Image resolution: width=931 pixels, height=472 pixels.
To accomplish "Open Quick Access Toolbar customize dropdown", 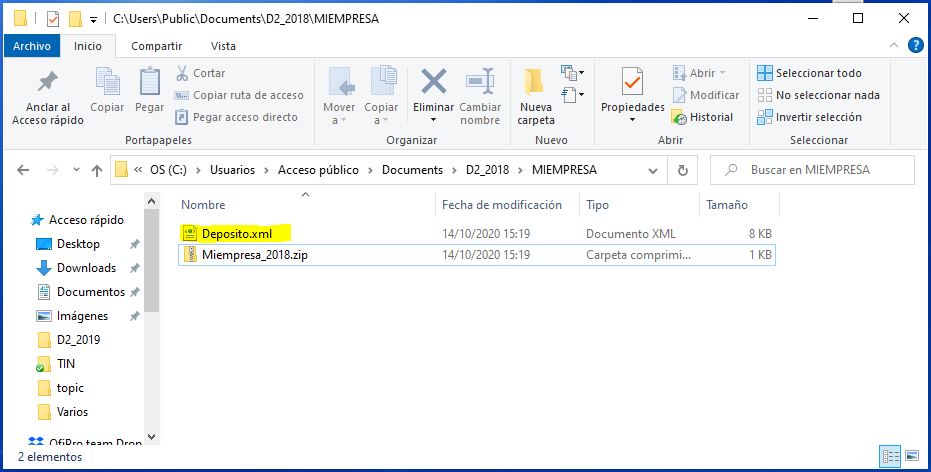I will [x=93, y=20].
